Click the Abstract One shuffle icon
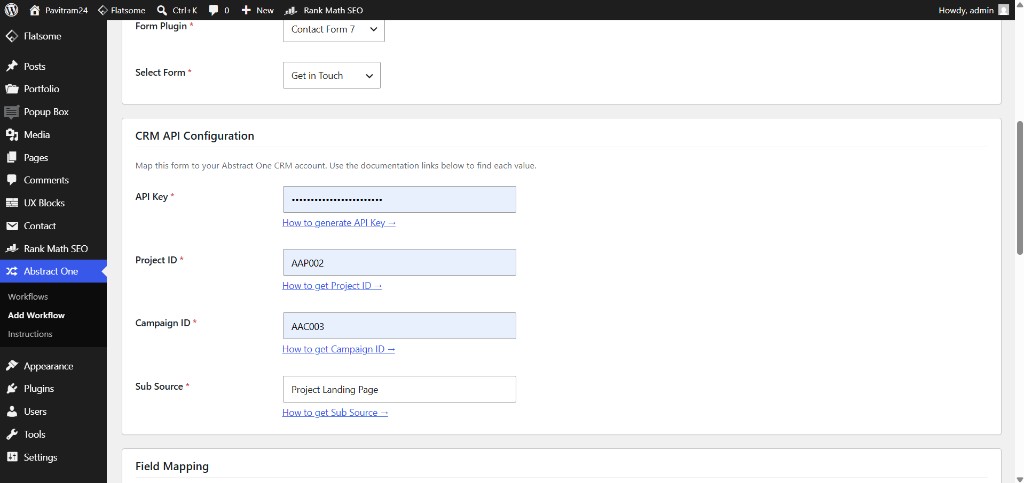Image resolution: width=1024 pixels, height=483 pixels. tap(12, 272)
